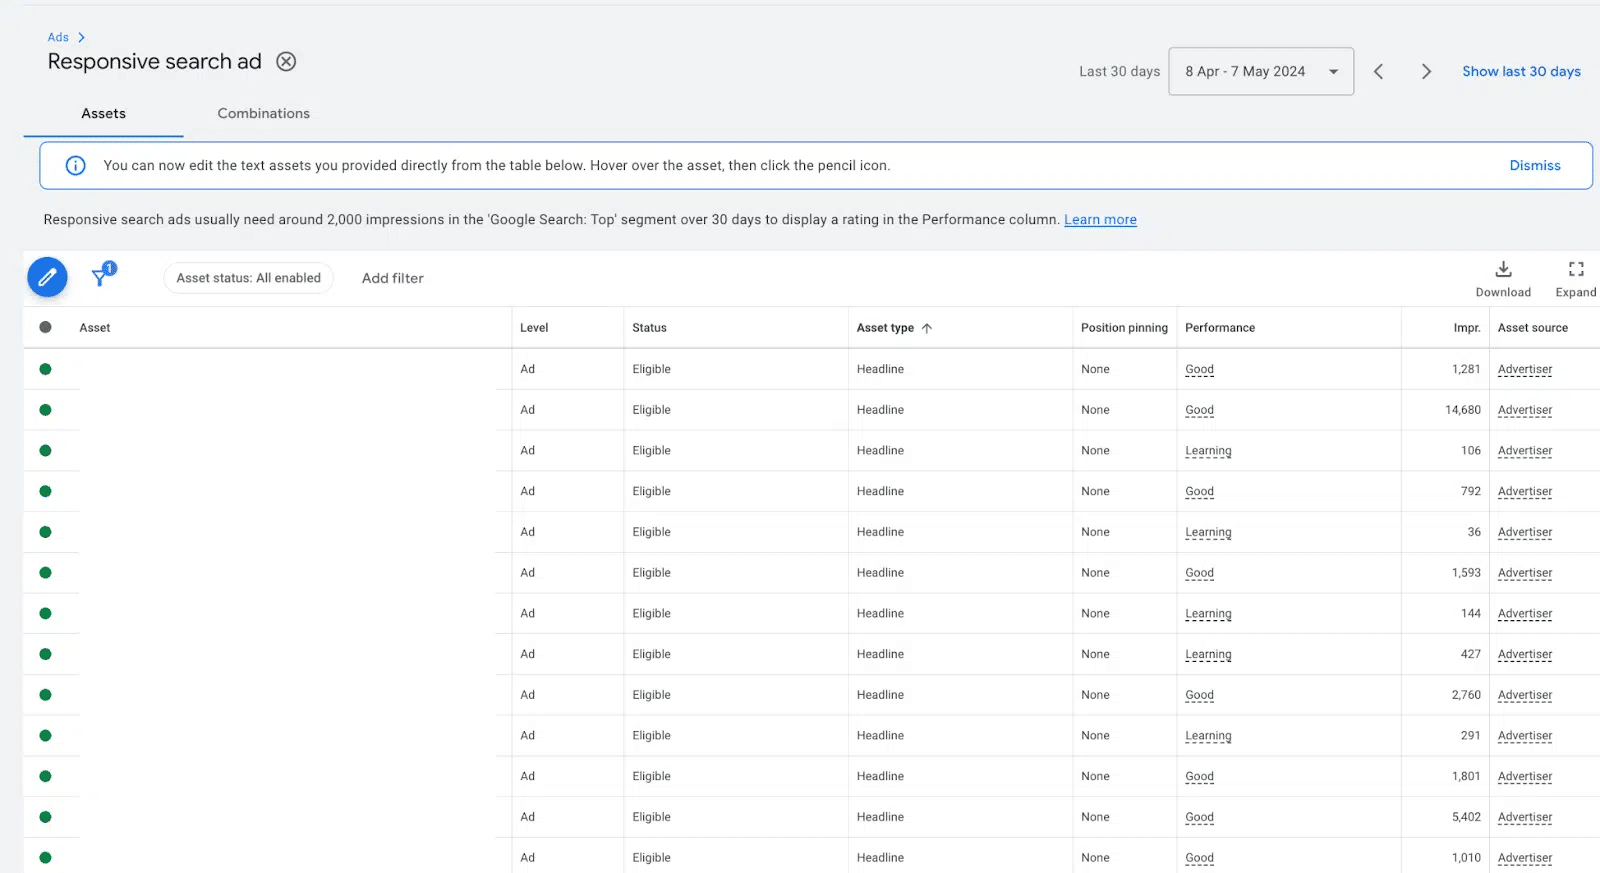Open the Asset status: All enabled filter
The image size is (1600, 873).
(248, 278)
